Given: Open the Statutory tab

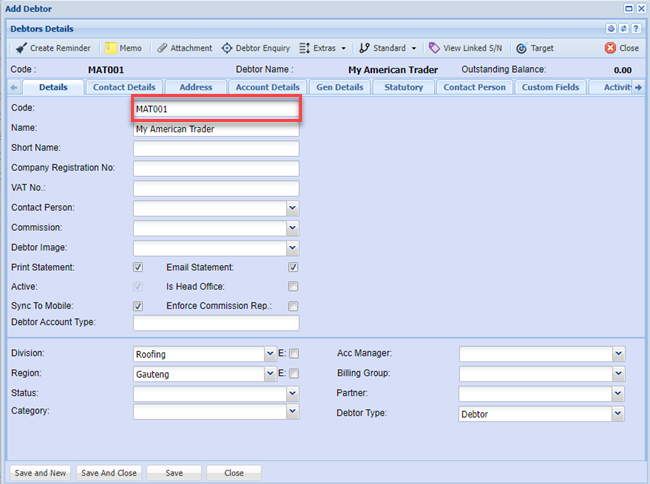Looking at the screenshot, I should pyautogui.click(x=403, y=87).
